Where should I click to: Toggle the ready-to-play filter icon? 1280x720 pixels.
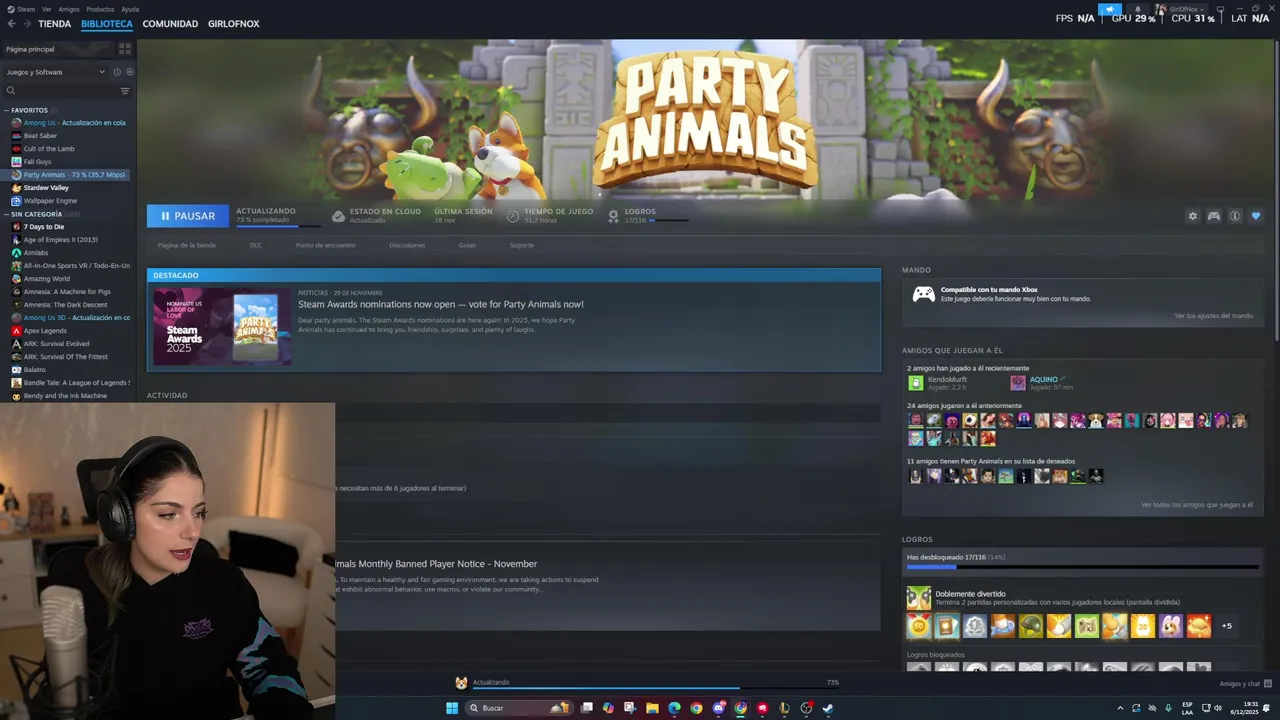(129, 72)
